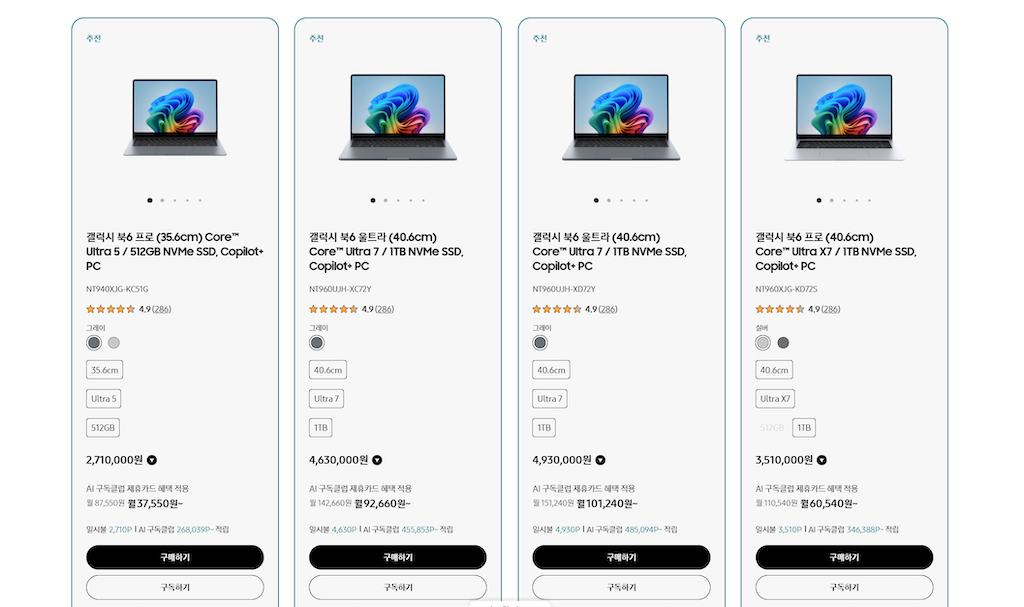This screenshot has height=607, width=1024.
Task: Expand price details for 2,710,000원 laptop
Action: click(152, 461)
